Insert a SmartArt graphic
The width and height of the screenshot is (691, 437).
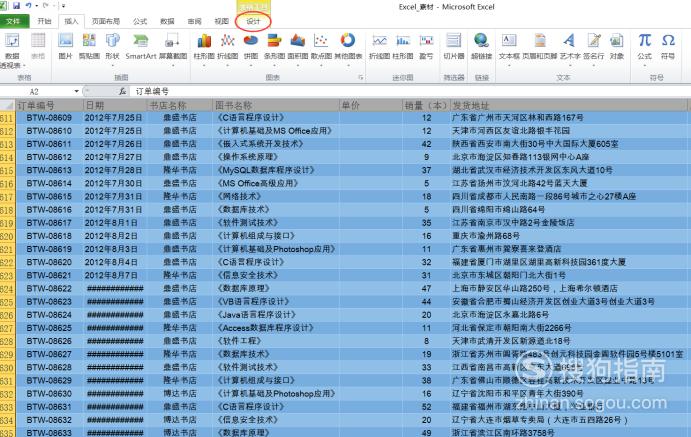click(x=141, y=46)
